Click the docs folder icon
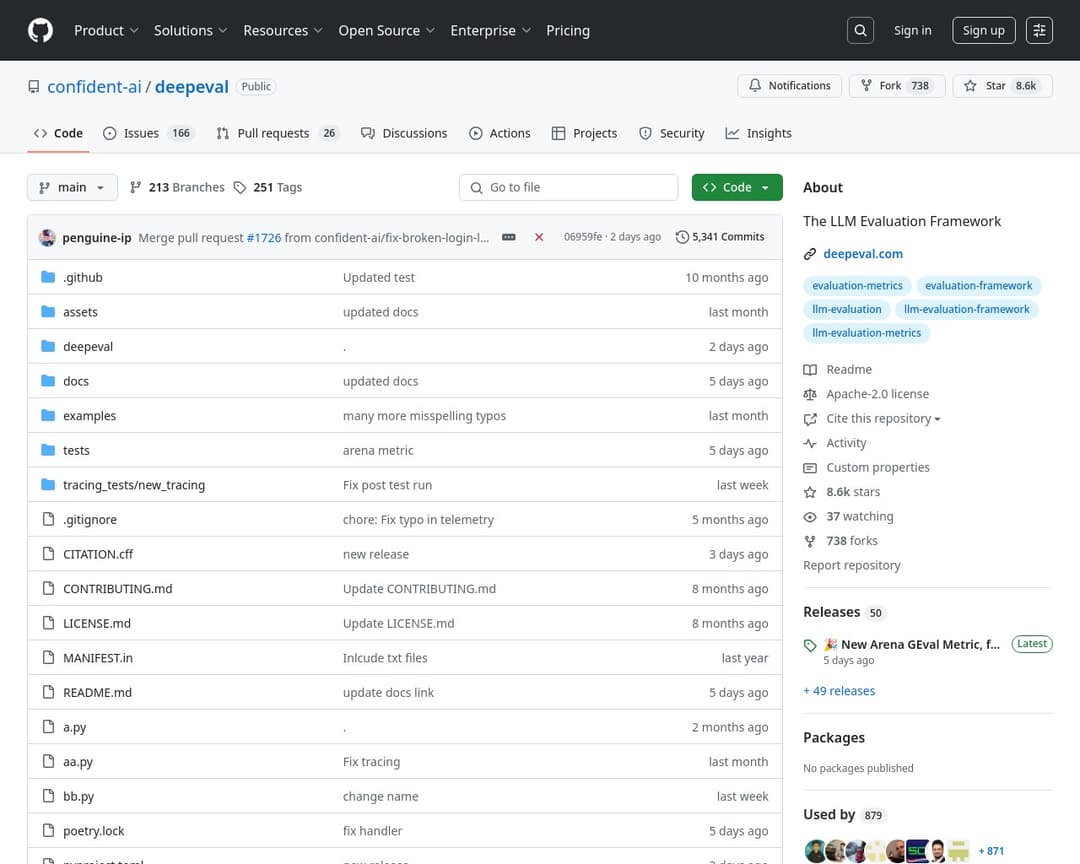The image size is (1080, 864). coord(48,380)
